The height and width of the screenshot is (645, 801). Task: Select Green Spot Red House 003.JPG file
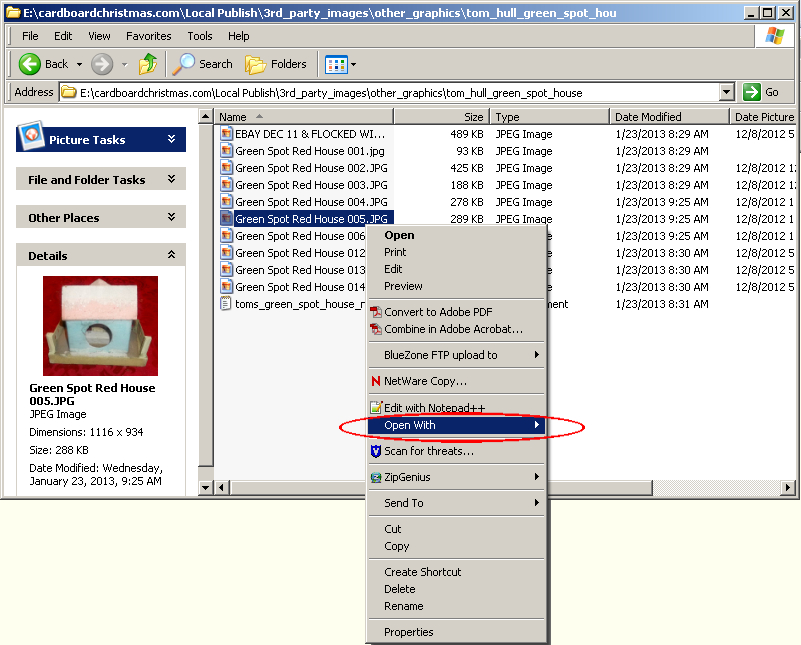[x=311, y=185]
